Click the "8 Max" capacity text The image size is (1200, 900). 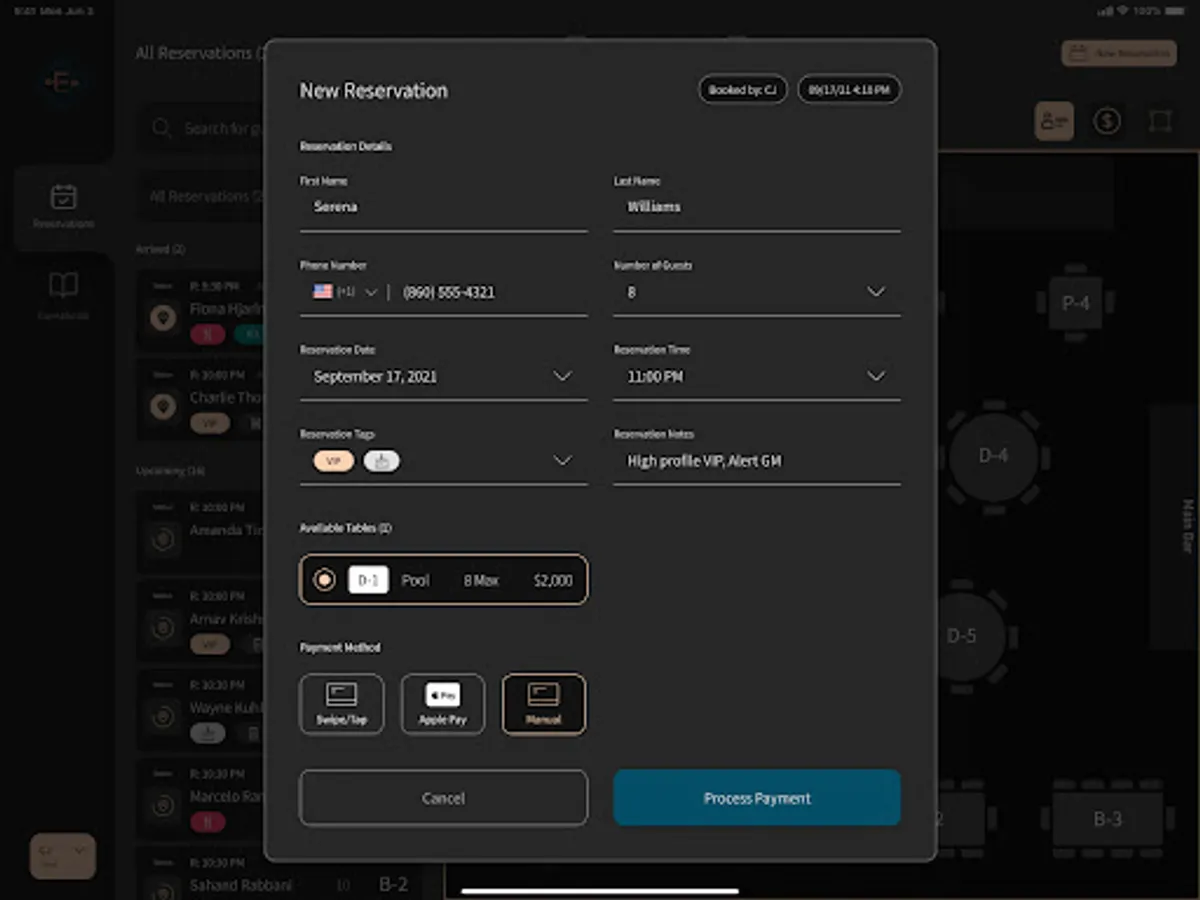pyautogui.click(x=481, y=580)
